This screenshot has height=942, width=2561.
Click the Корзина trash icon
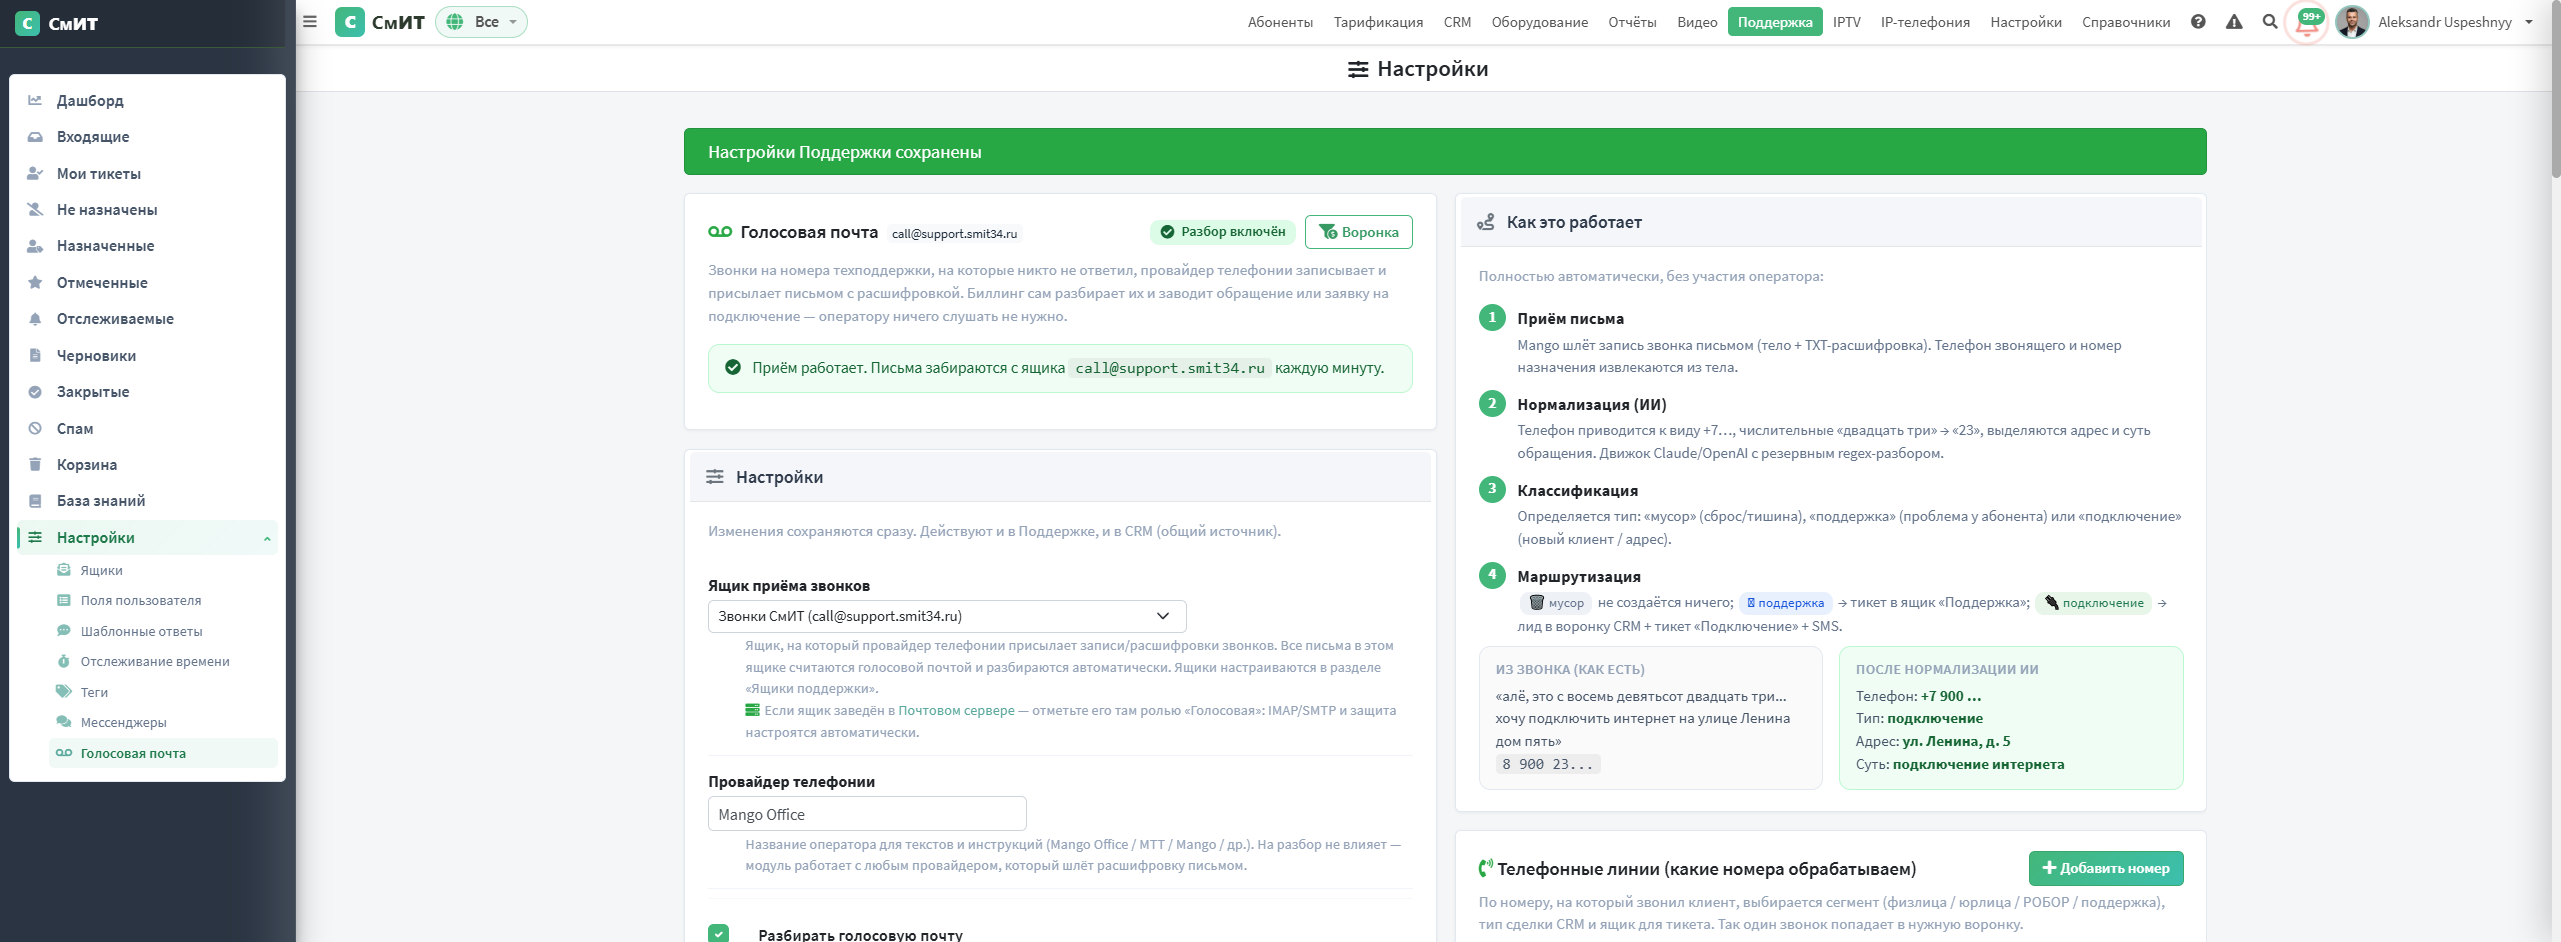point(35,464)
